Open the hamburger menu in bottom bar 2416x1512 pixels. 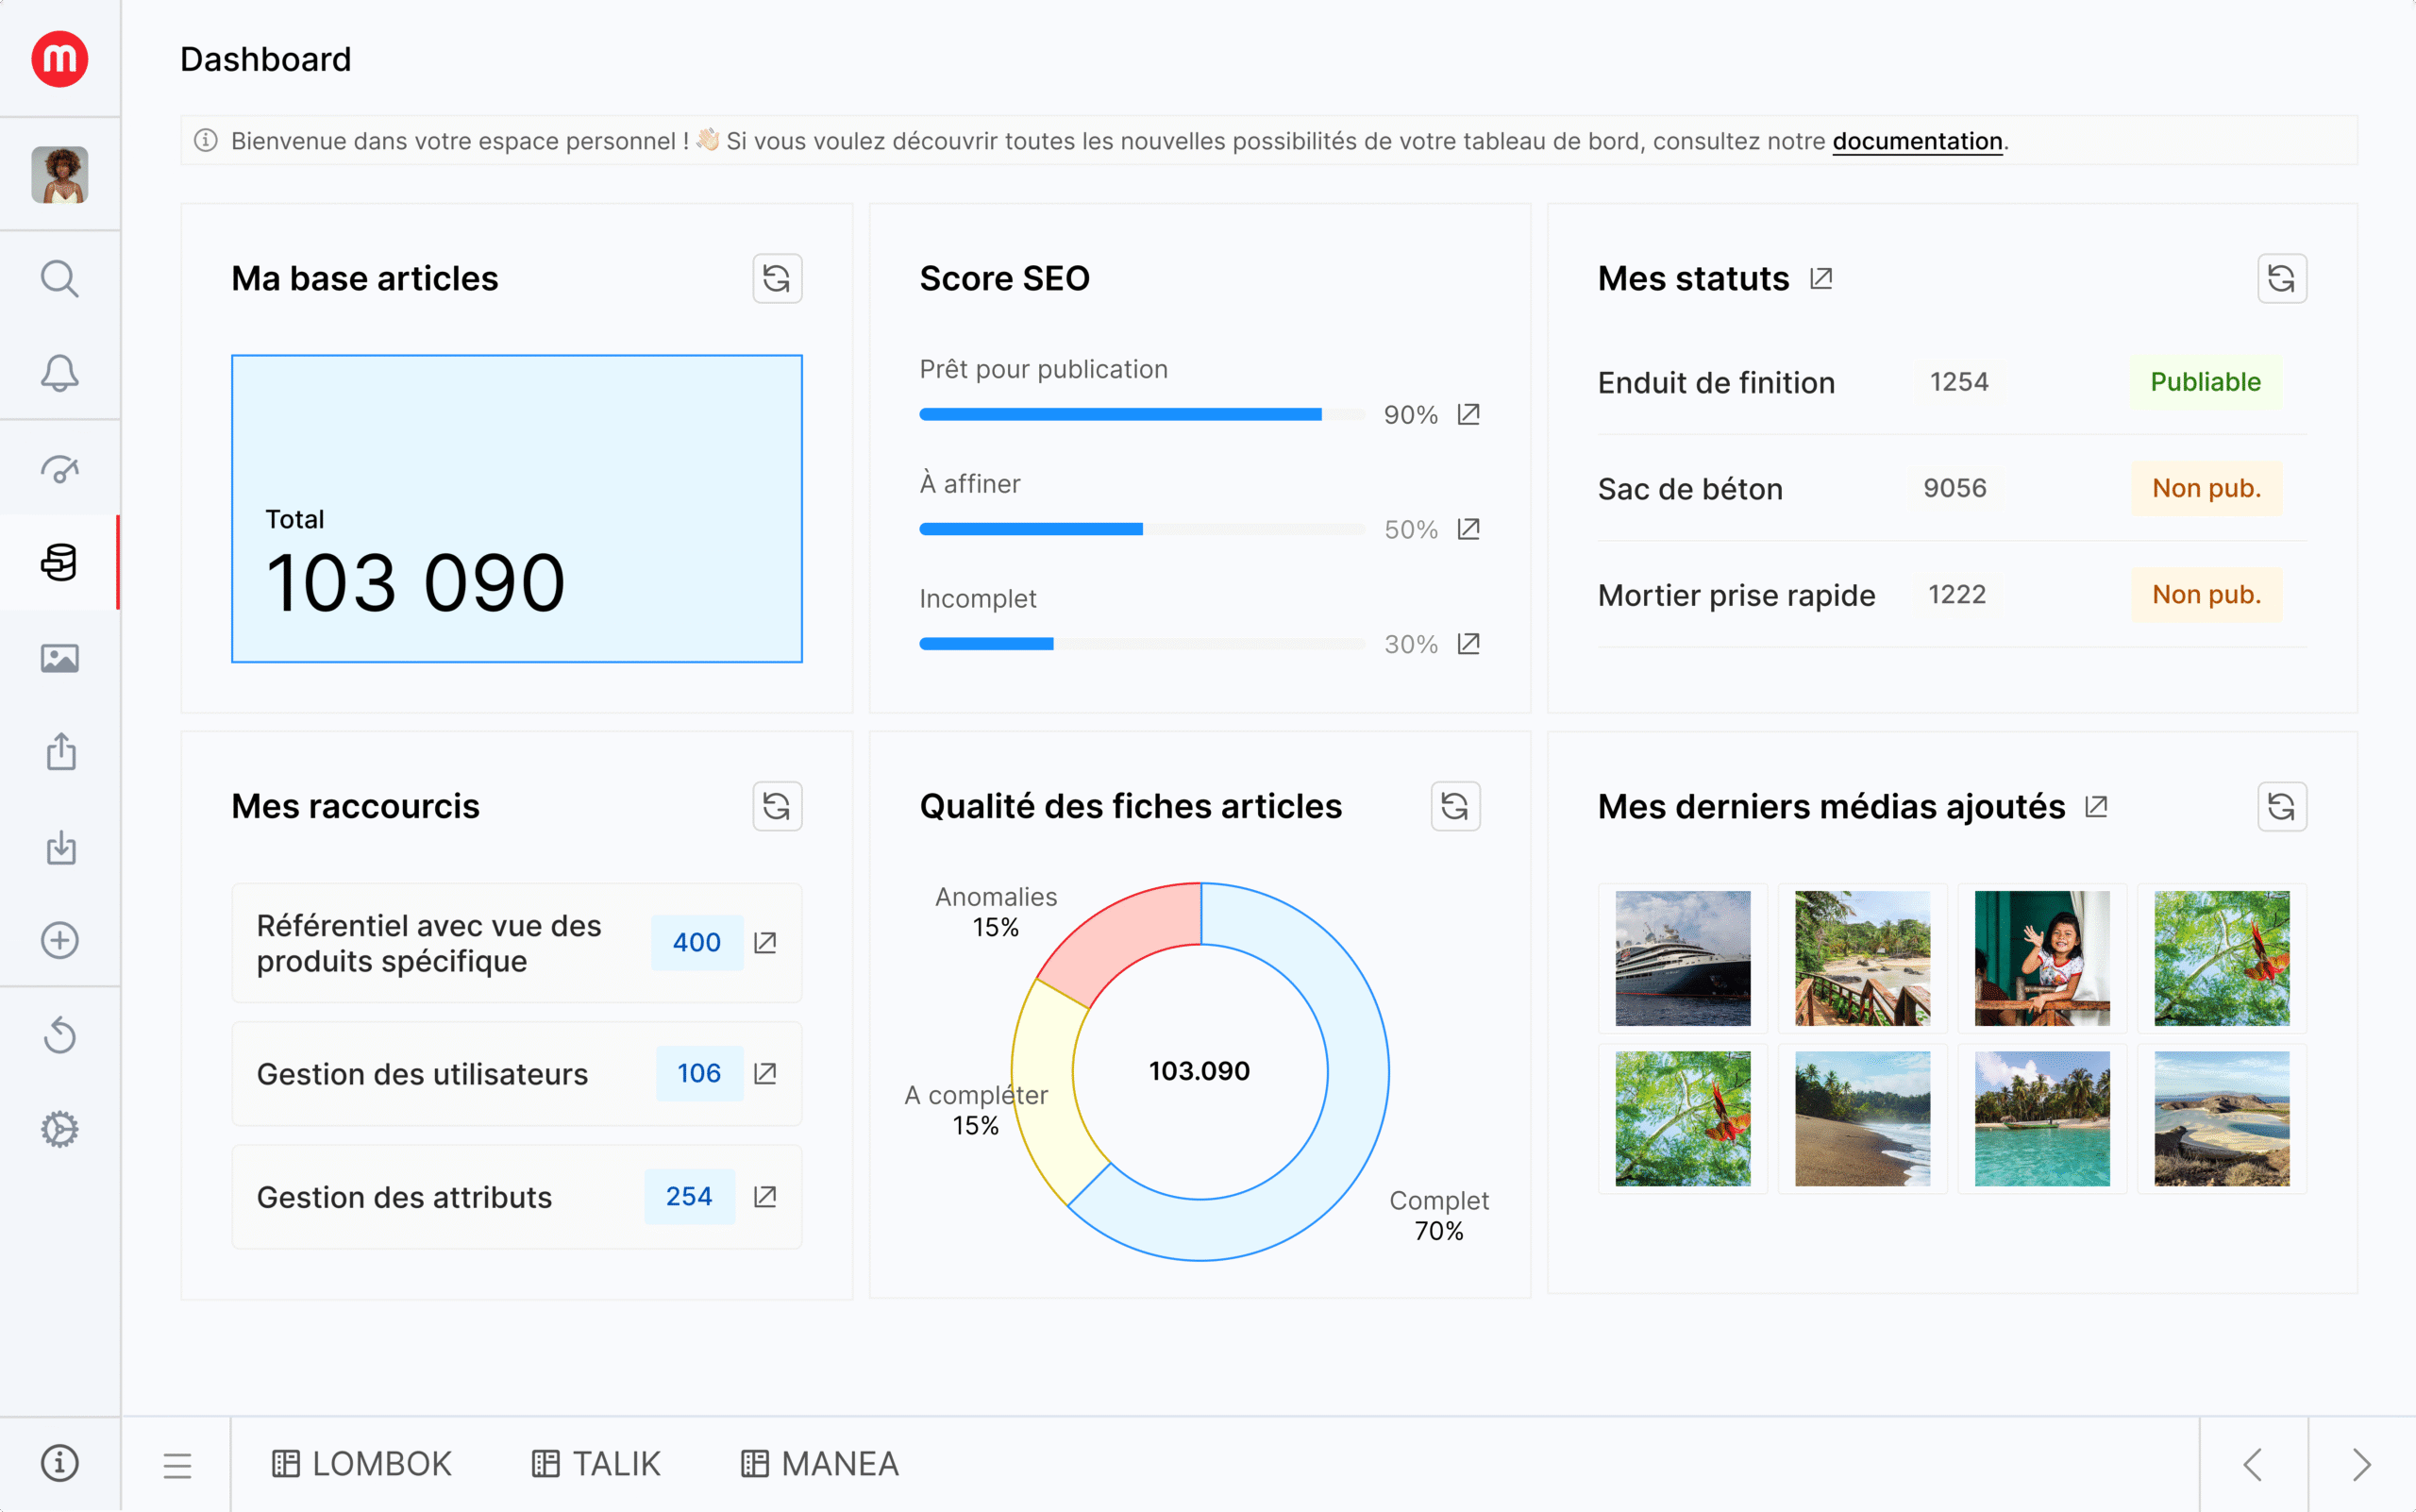pyautogui.click(x=177, y=1465)
